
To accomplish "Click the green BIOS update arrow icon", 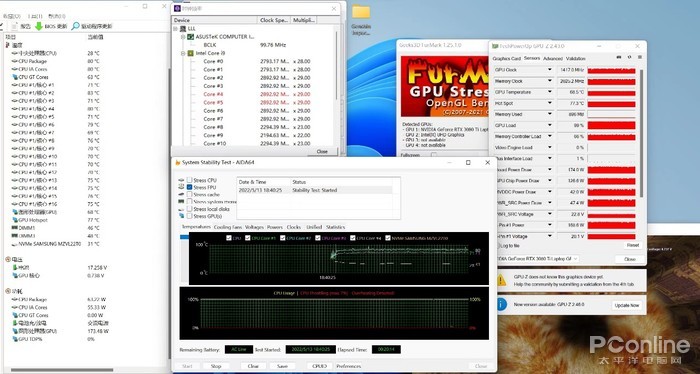I will coord(38,26).
